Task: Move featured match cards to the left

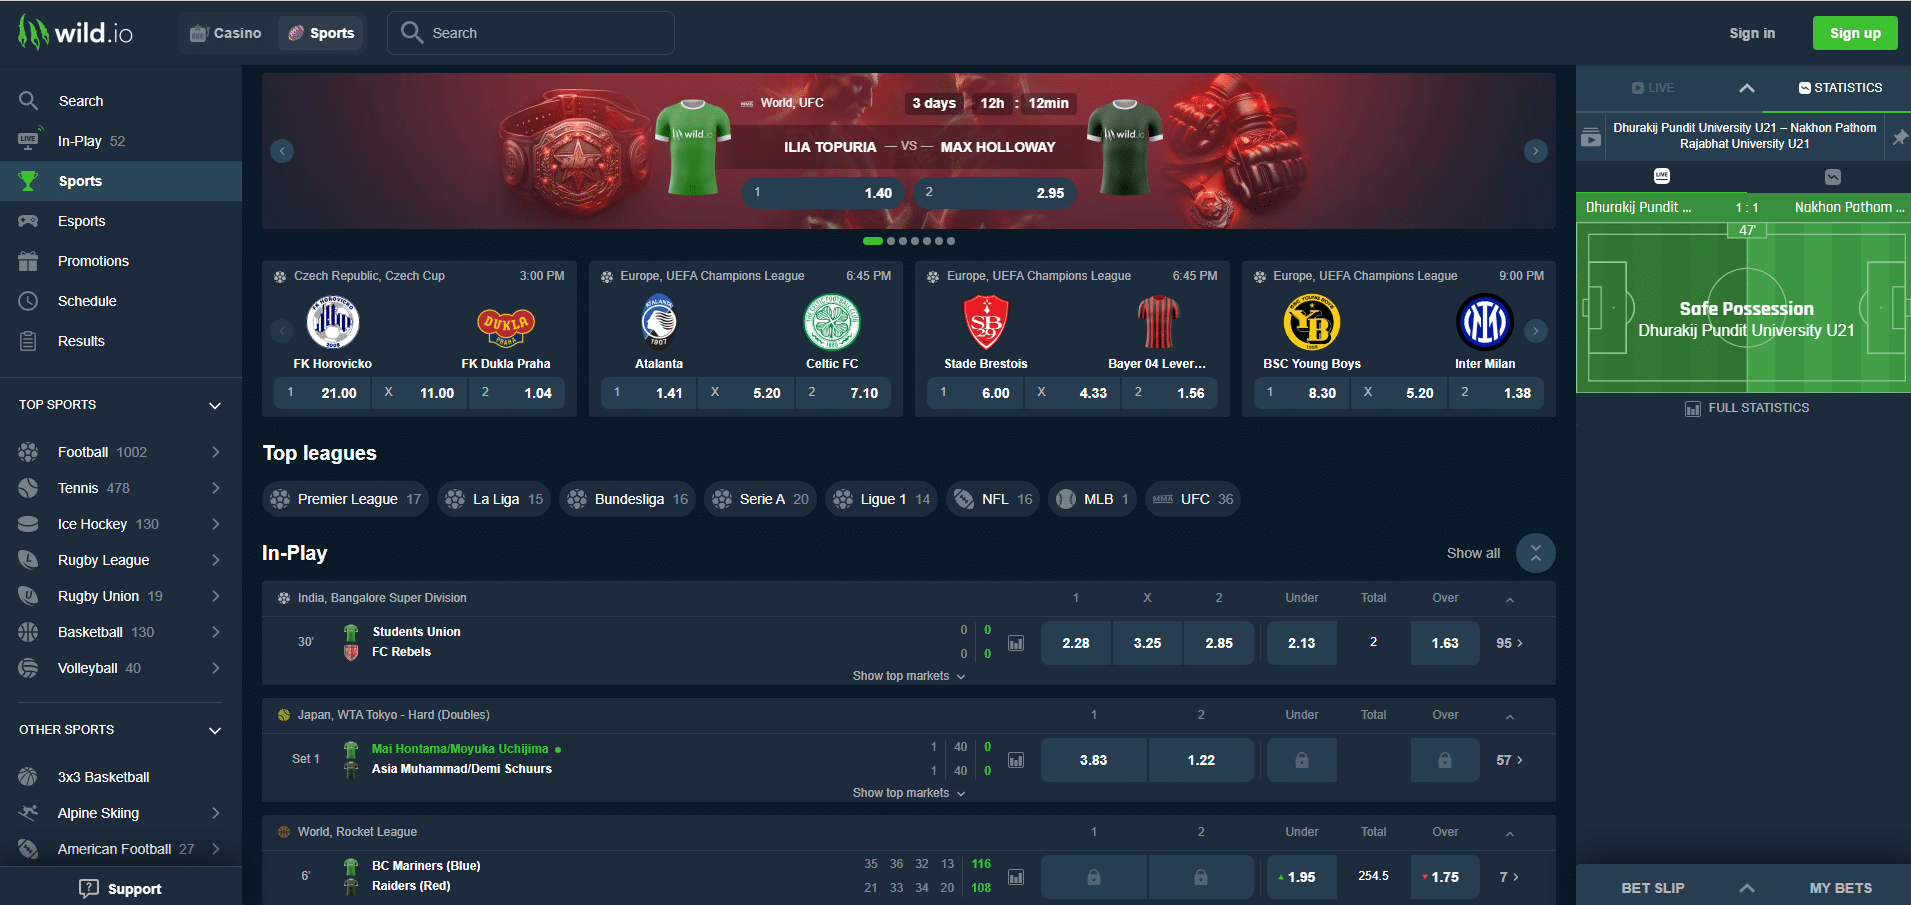Action: [282, 330]
